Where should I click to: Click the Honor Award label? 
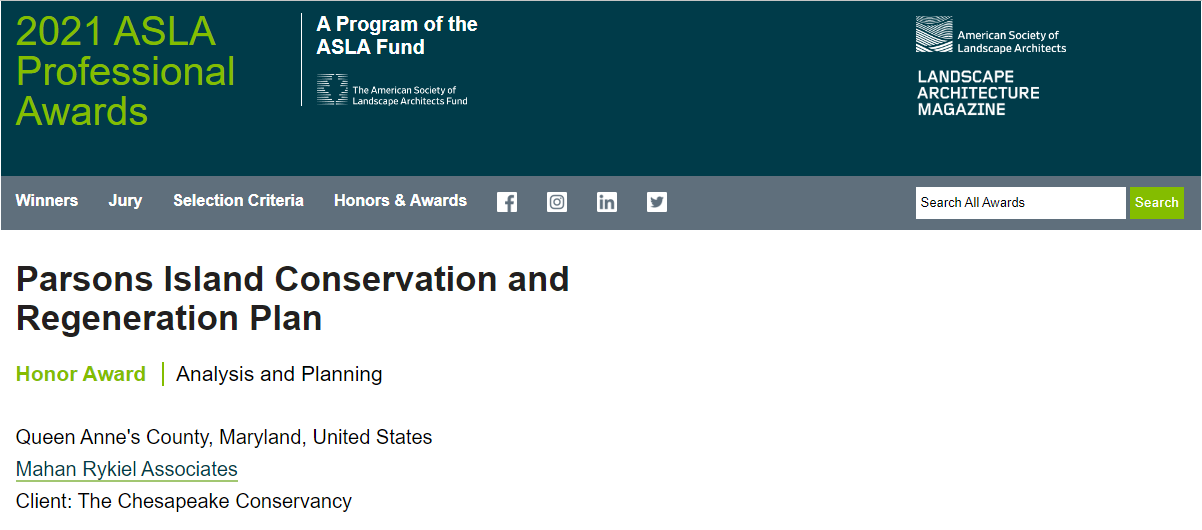click(81, 374)
